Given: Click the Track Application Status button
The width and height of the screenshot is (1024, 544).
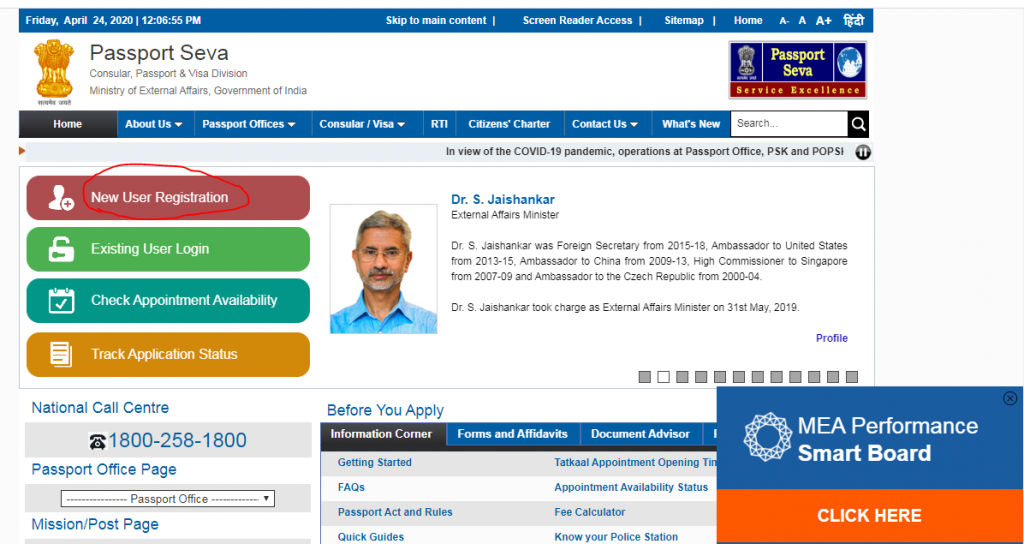Looking at the screenshot, I should (x=168, y=355).
